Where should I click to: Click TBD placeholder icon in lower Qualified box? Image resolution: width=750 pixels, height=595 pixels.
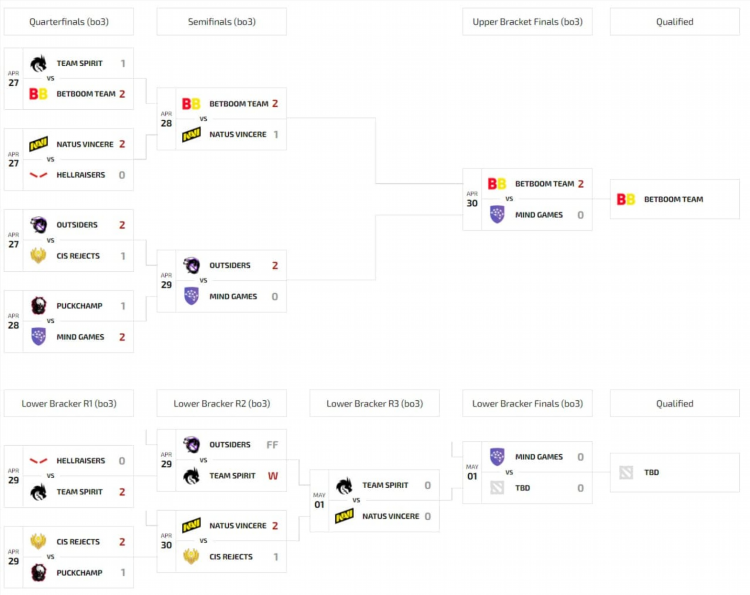[x=626, y=473]
